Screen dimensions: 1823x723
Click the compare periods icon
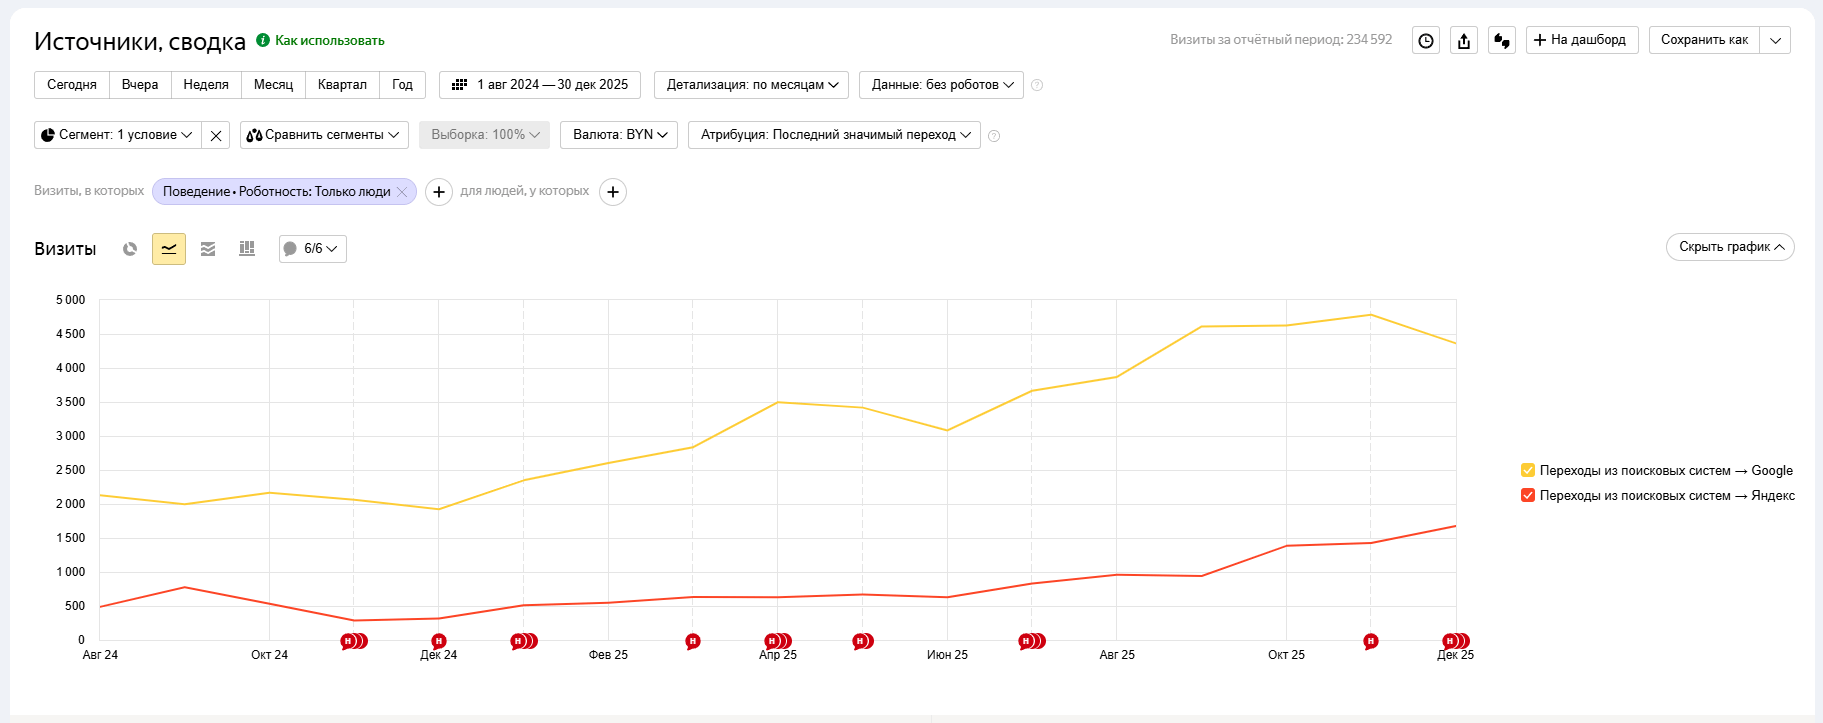[1502, 40]
